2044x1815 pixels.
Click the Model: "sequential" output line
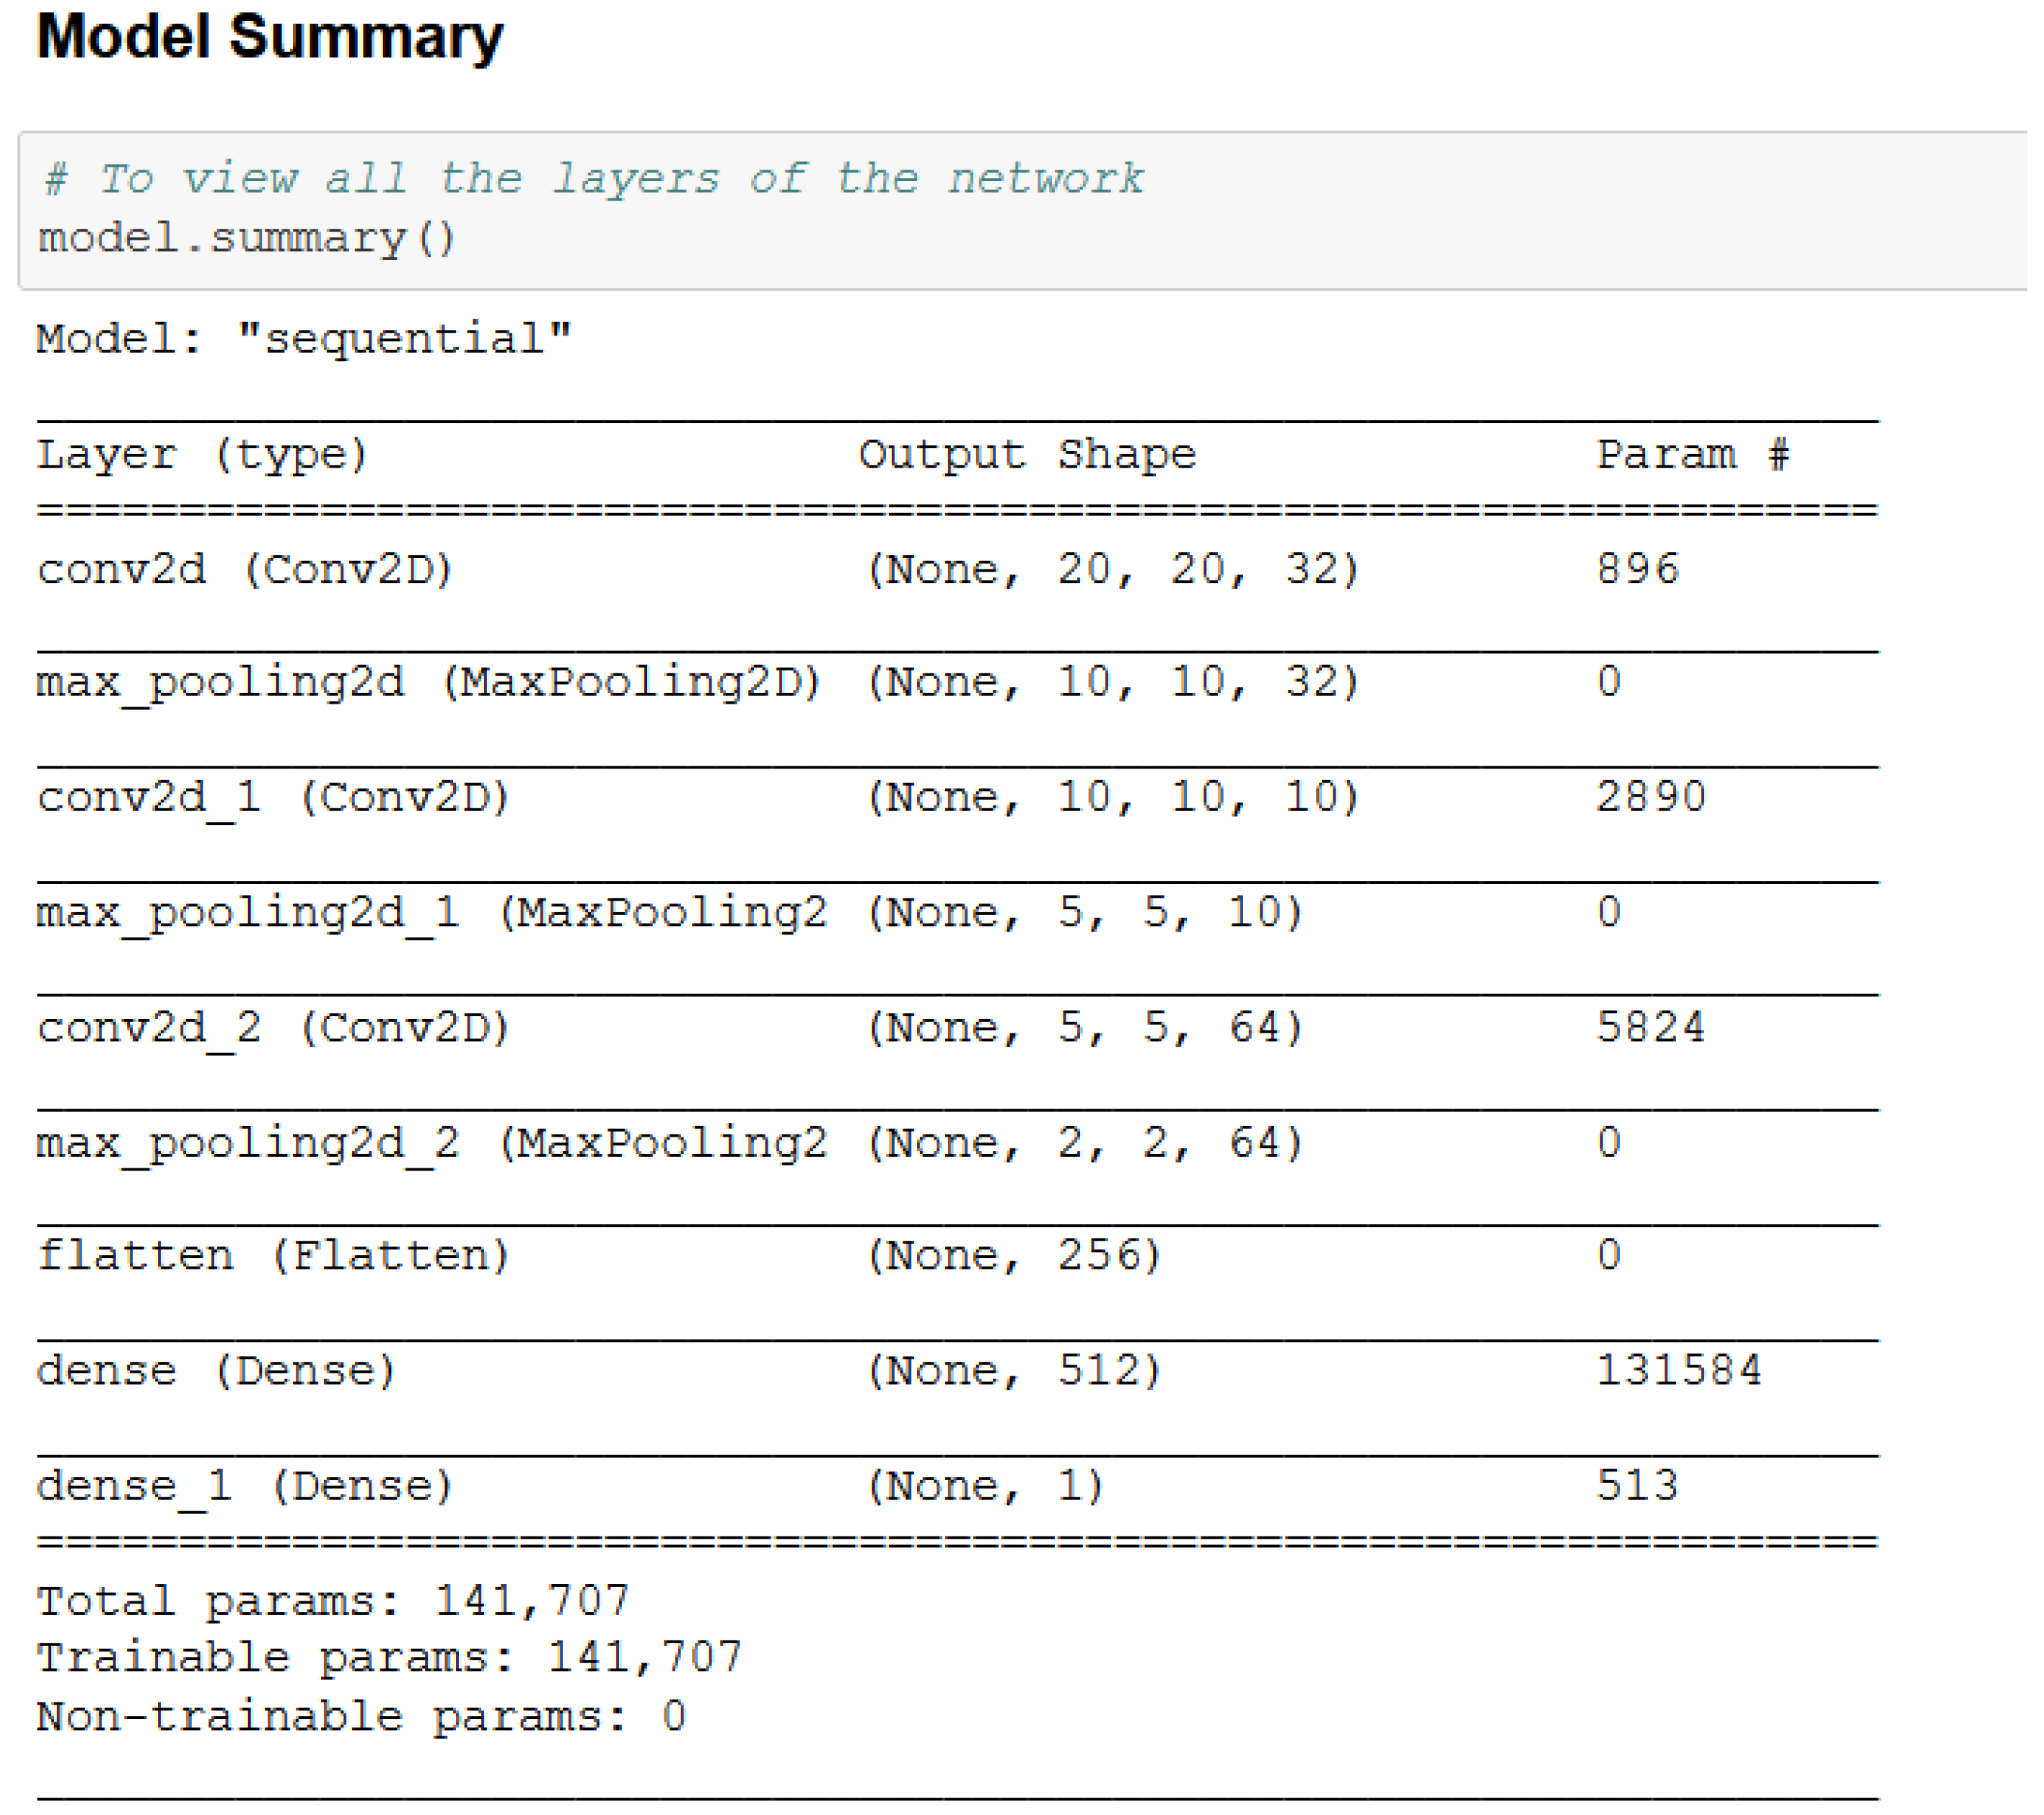(x=304, y=340)
